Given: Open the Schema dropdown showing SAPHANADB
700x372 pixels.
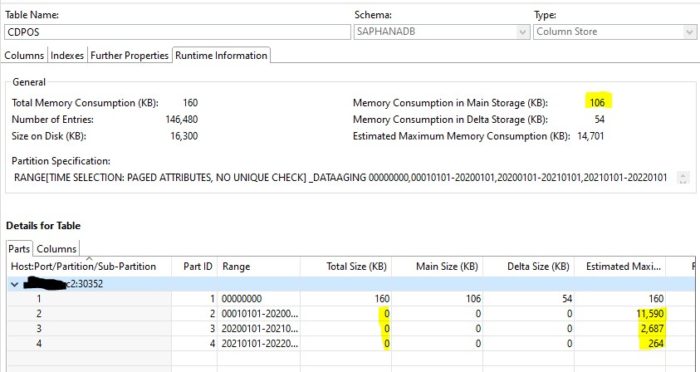Looking at the screenshot, I should (522, 32).
